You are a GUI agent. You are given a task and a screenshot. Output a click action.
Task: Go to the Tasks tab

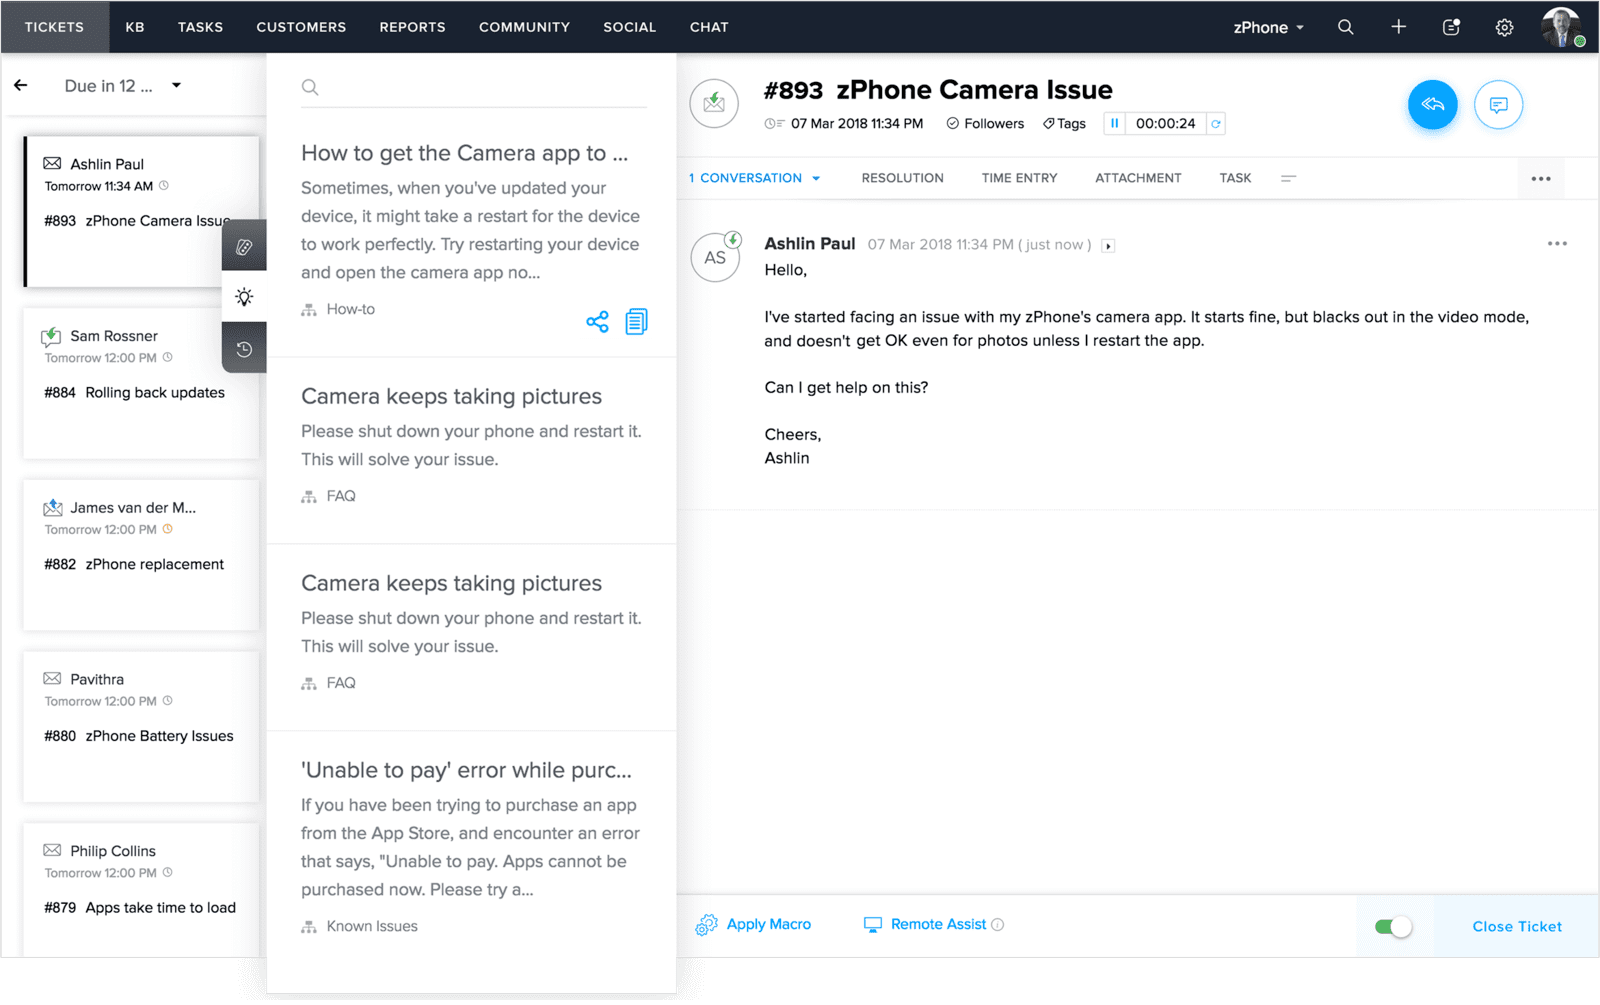pos(200,27)
